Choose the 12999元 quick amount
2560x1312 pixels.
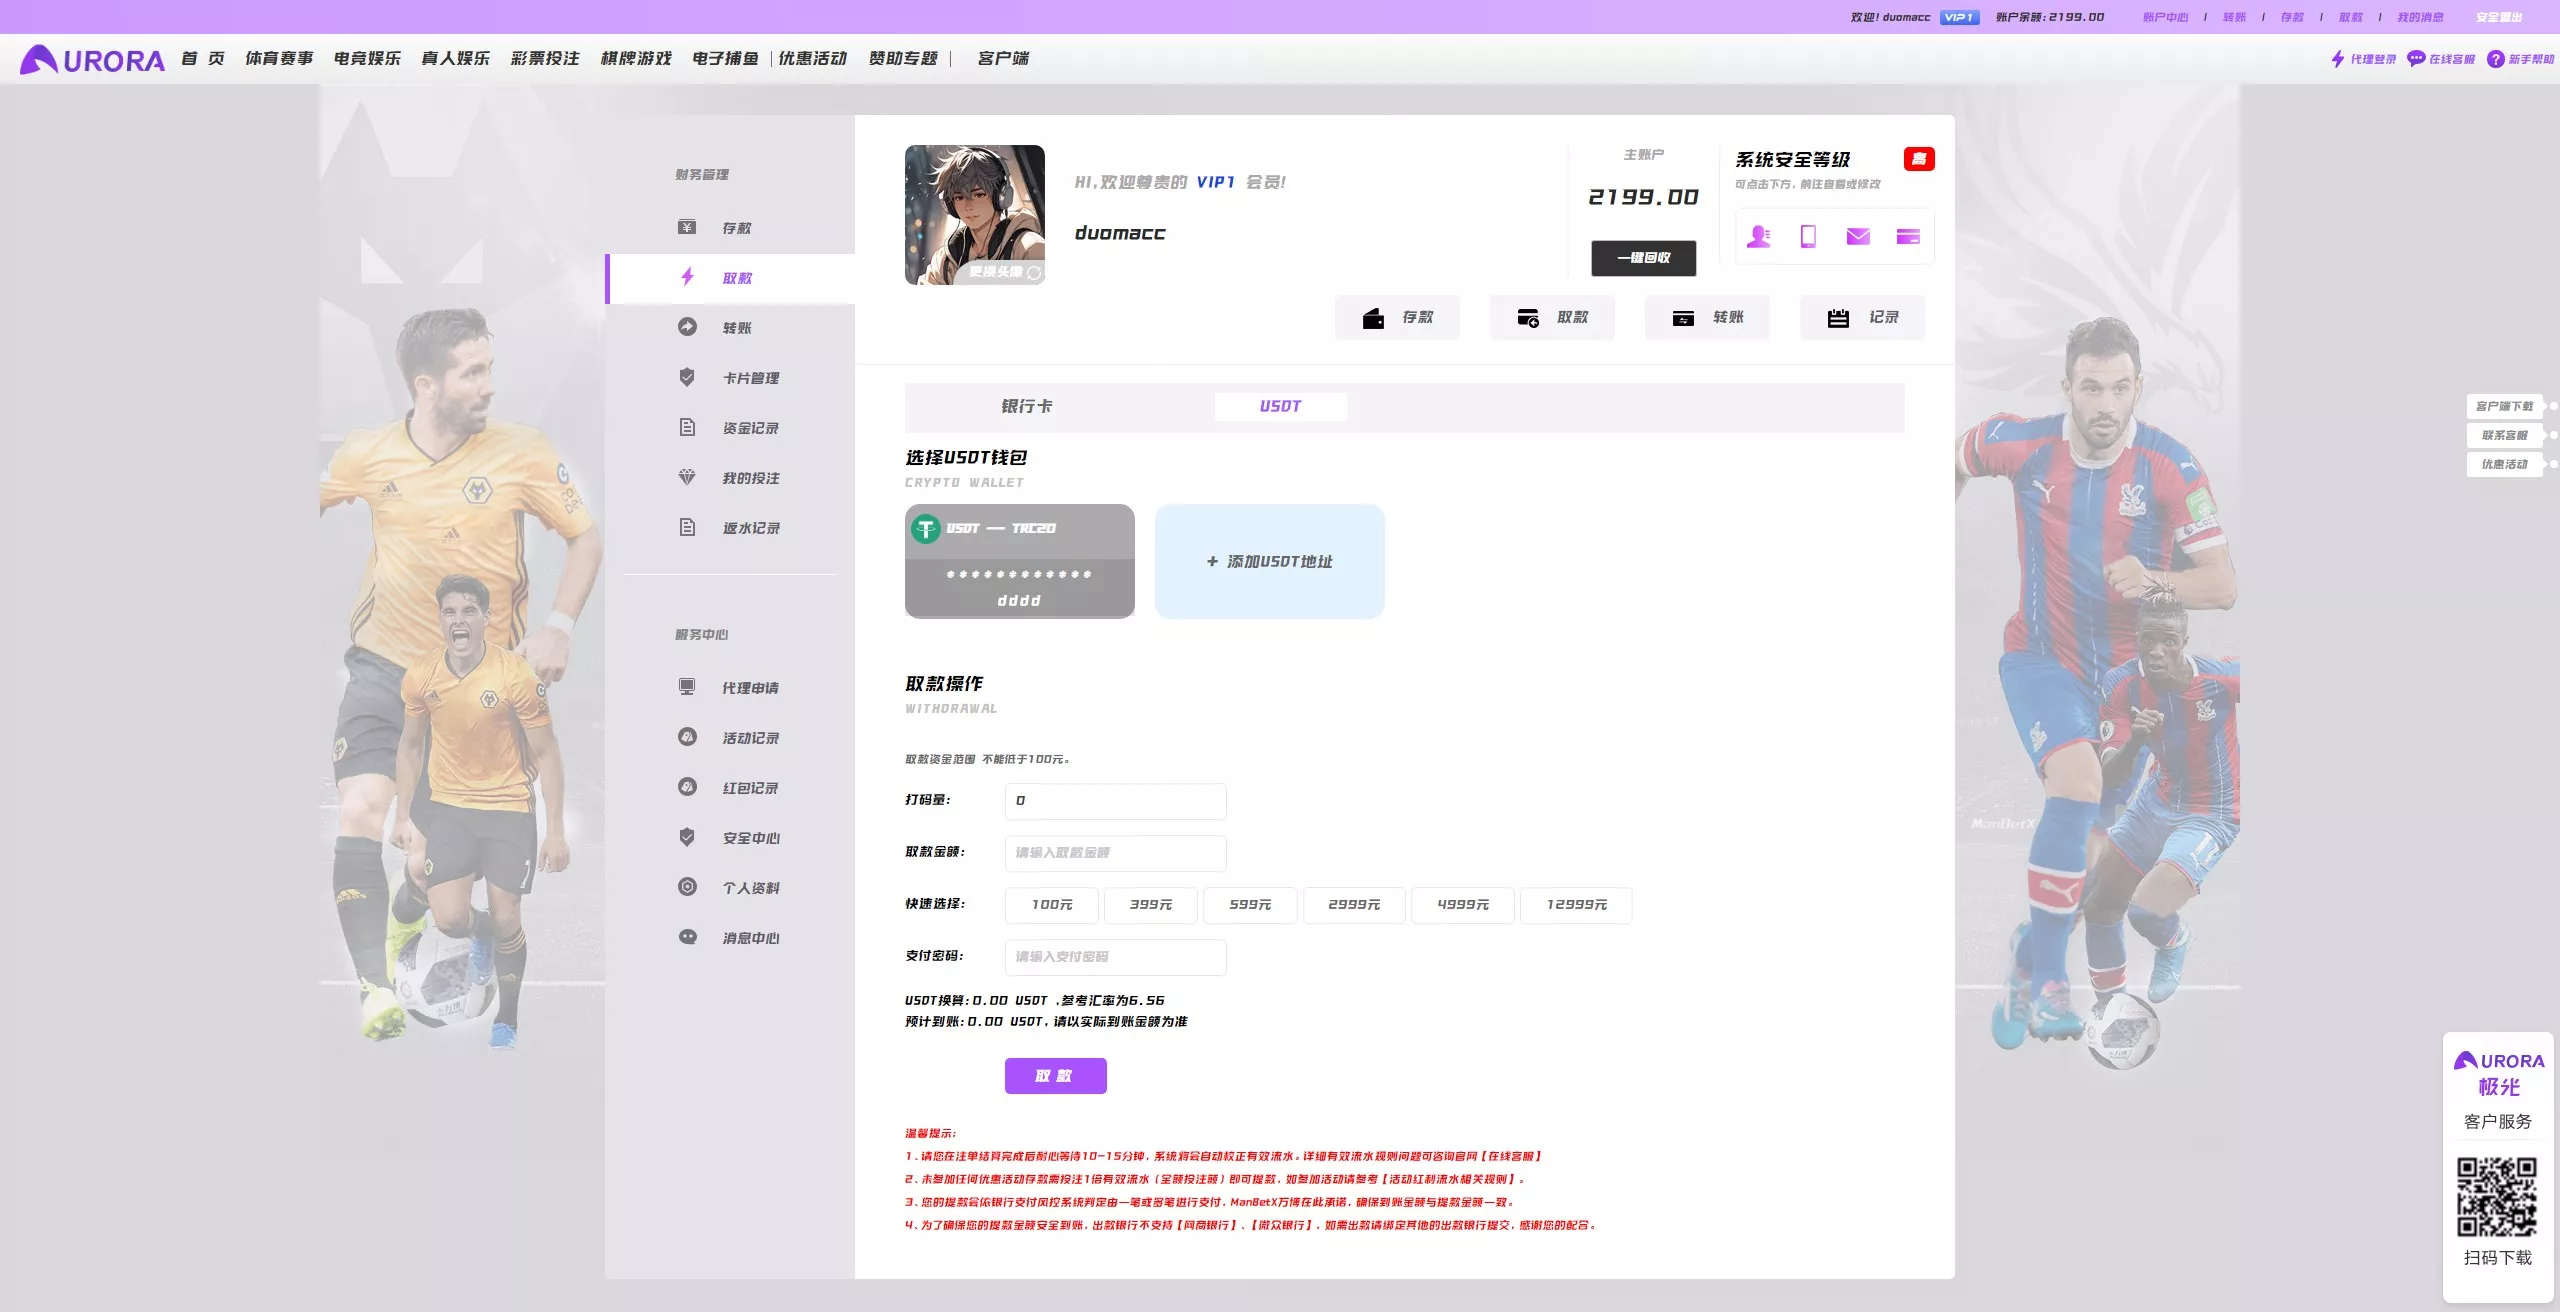tap(1576, 905)
